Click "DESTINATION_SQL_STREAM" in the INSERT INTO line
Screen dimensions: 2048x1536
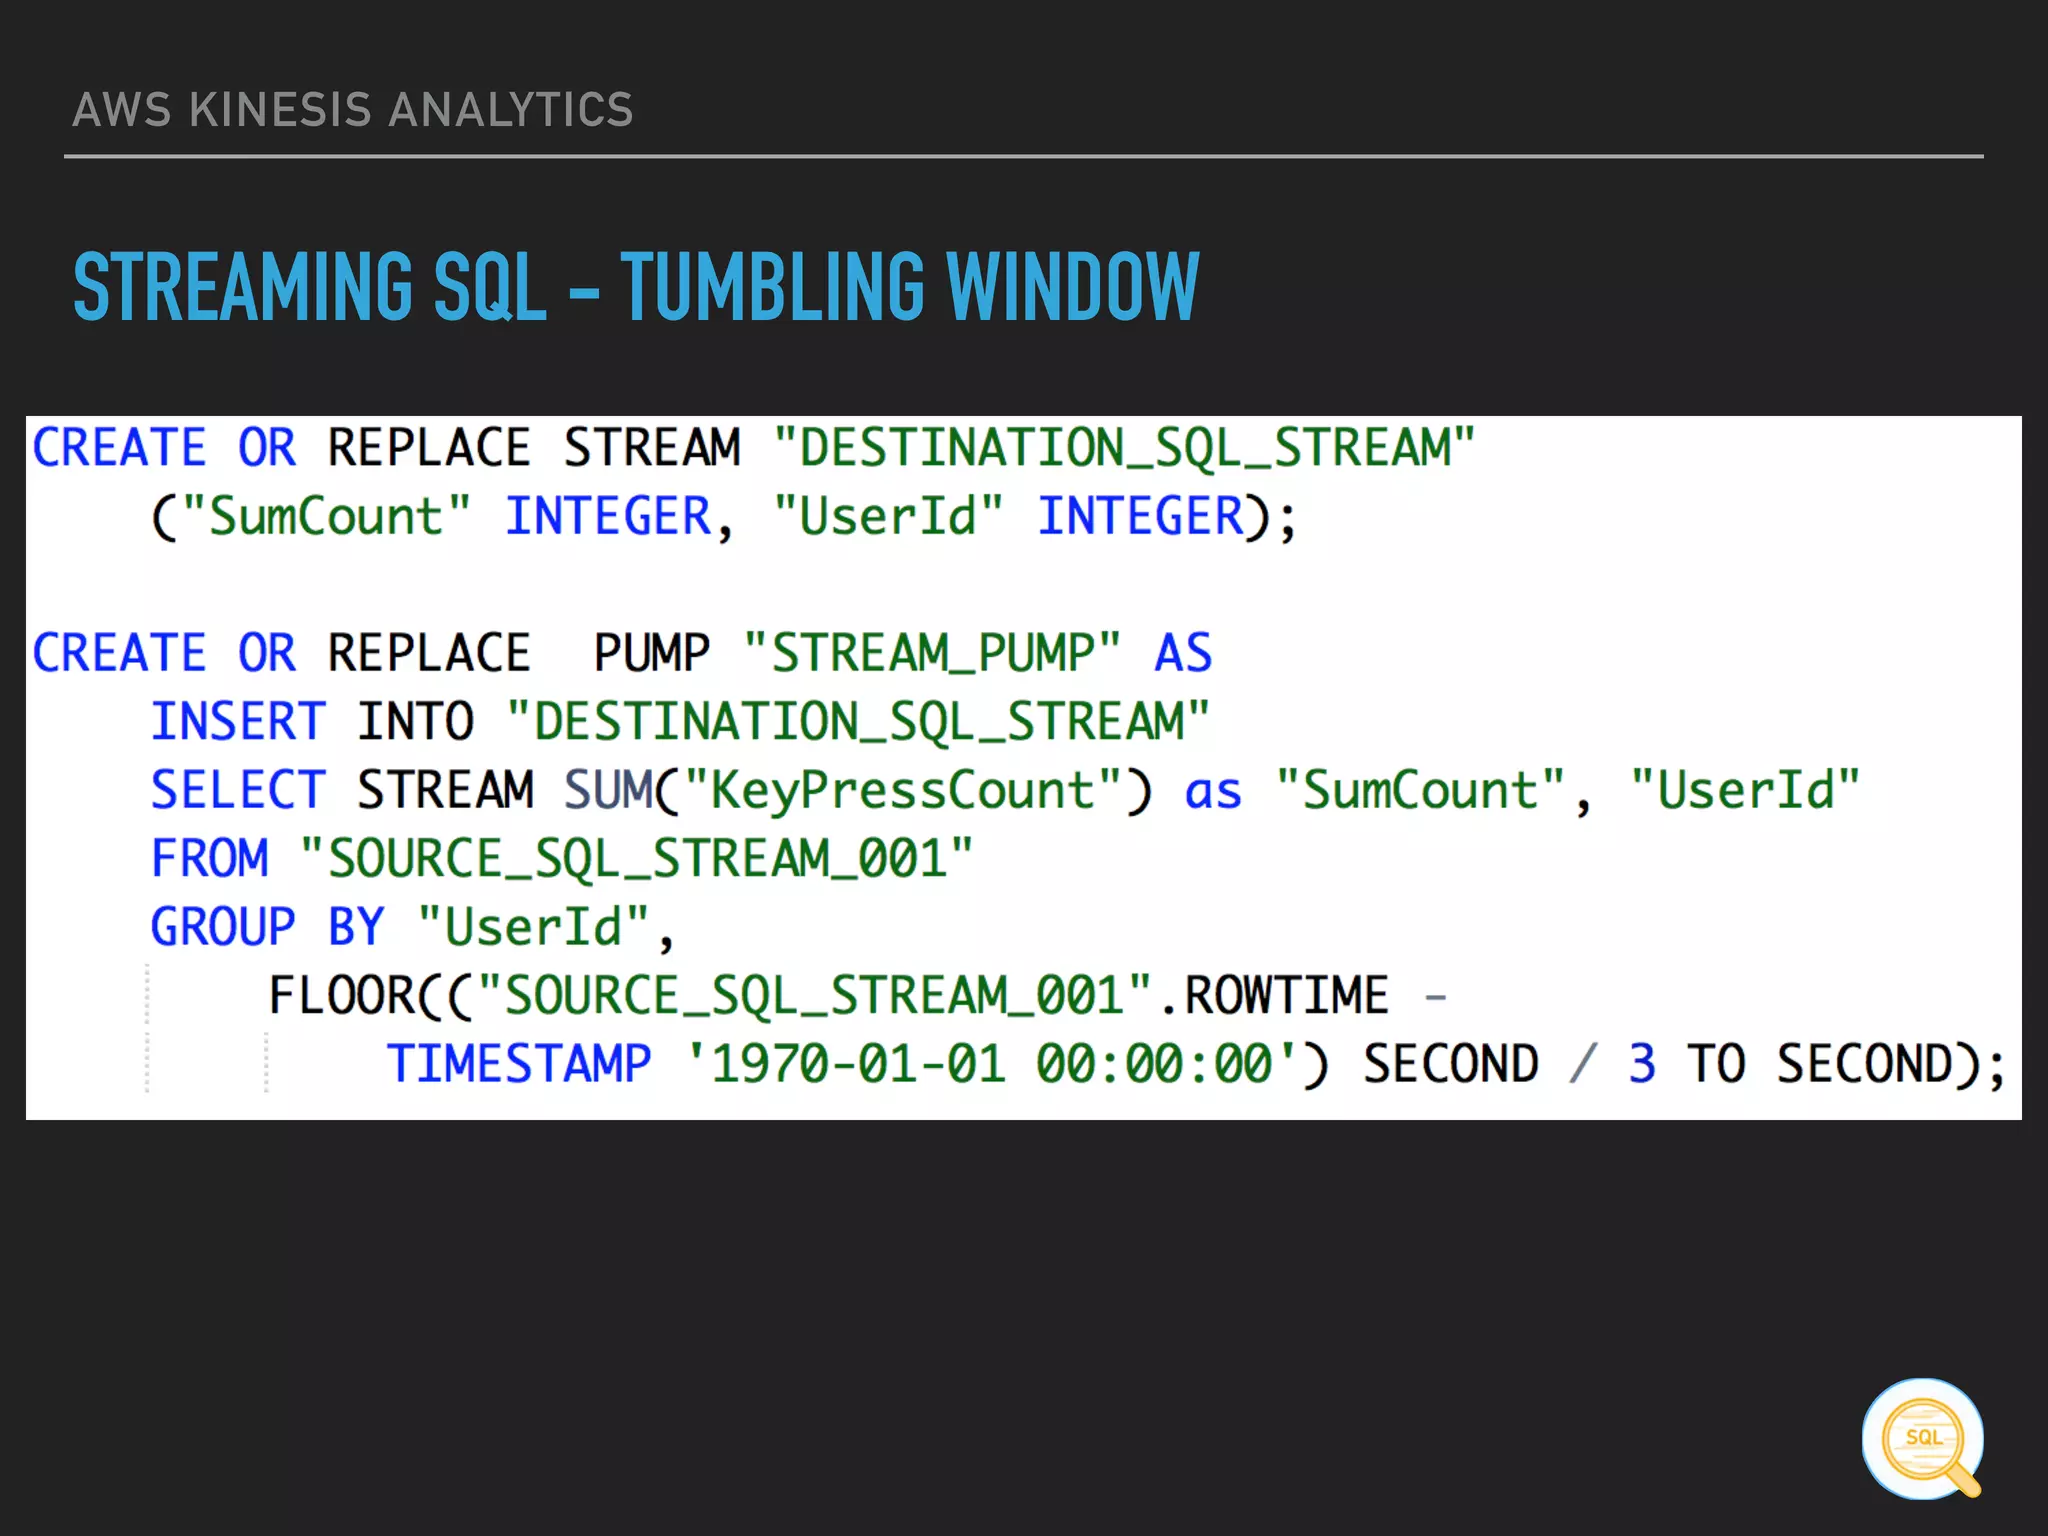[858, 721]
